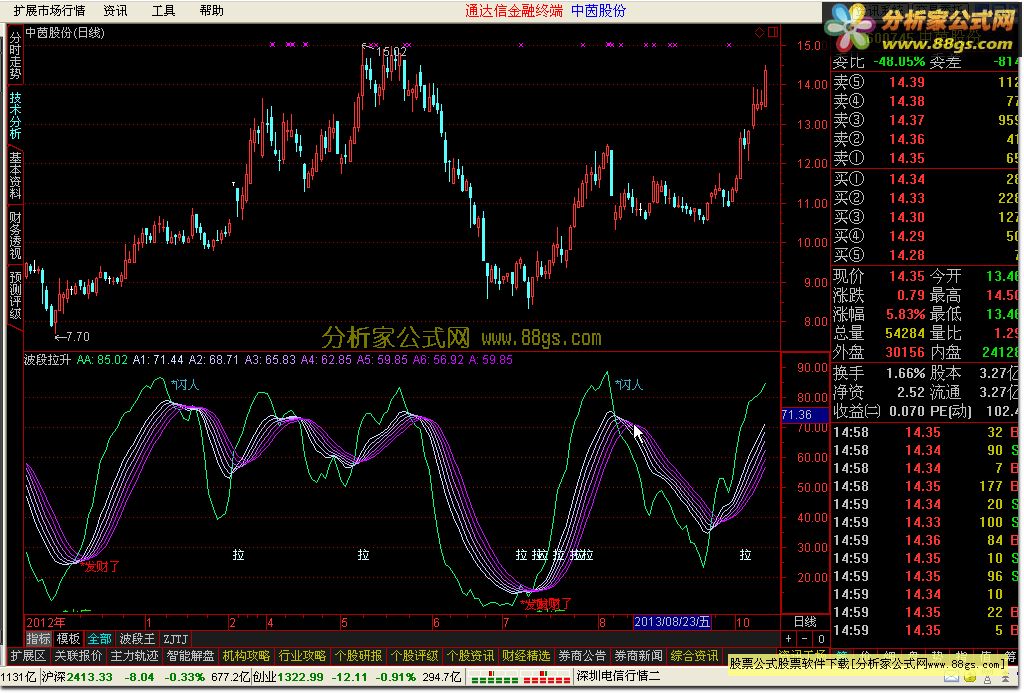
Task: Open the 扩展市场行情 menu
Action: [x=49, y=10]
